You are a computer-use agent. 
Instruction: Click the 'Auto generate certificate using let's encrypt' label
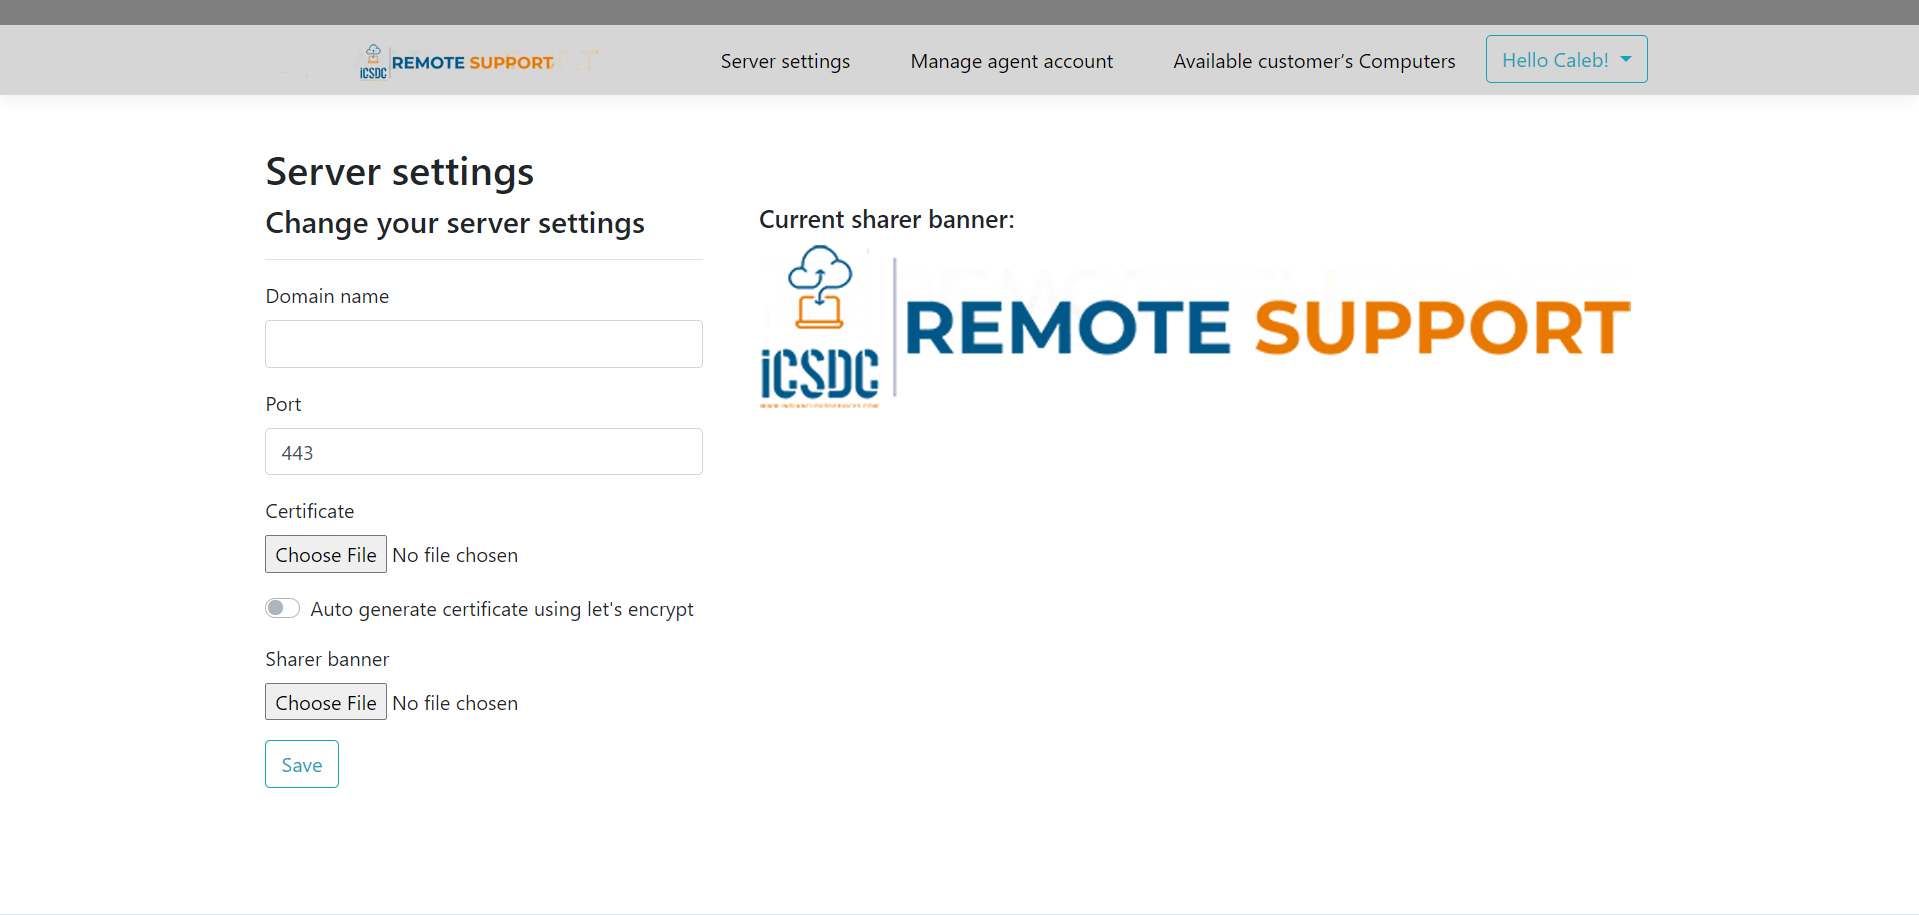click(502, 609)
